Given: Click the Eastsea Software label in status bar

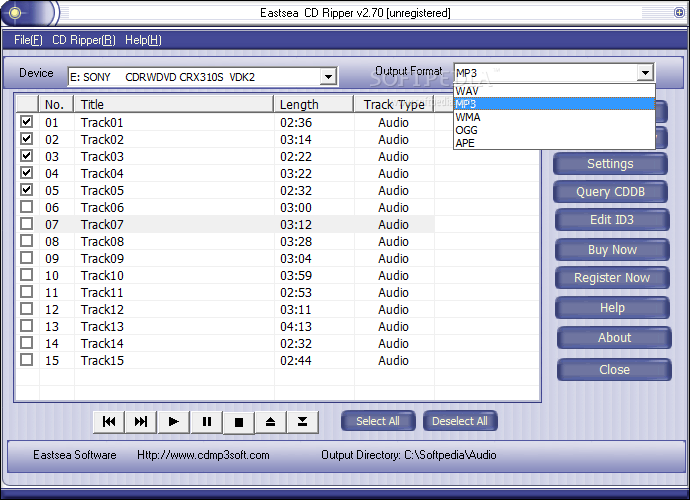Looking at the screenshot, I should pos(75,455).
